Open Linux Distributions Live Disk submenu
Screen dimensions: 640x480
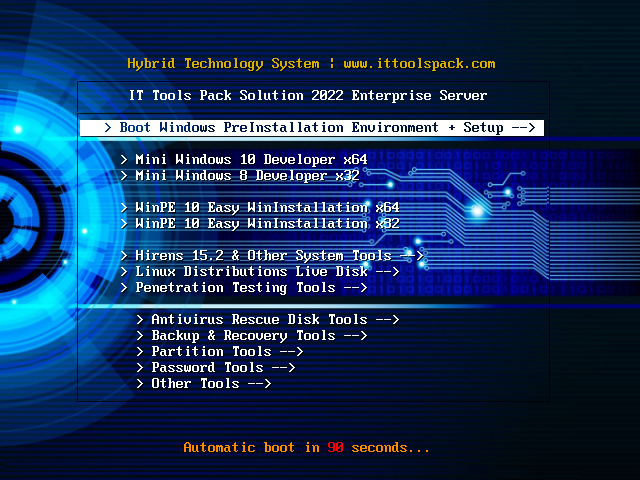pyautogui.click(x=260, y=271)
